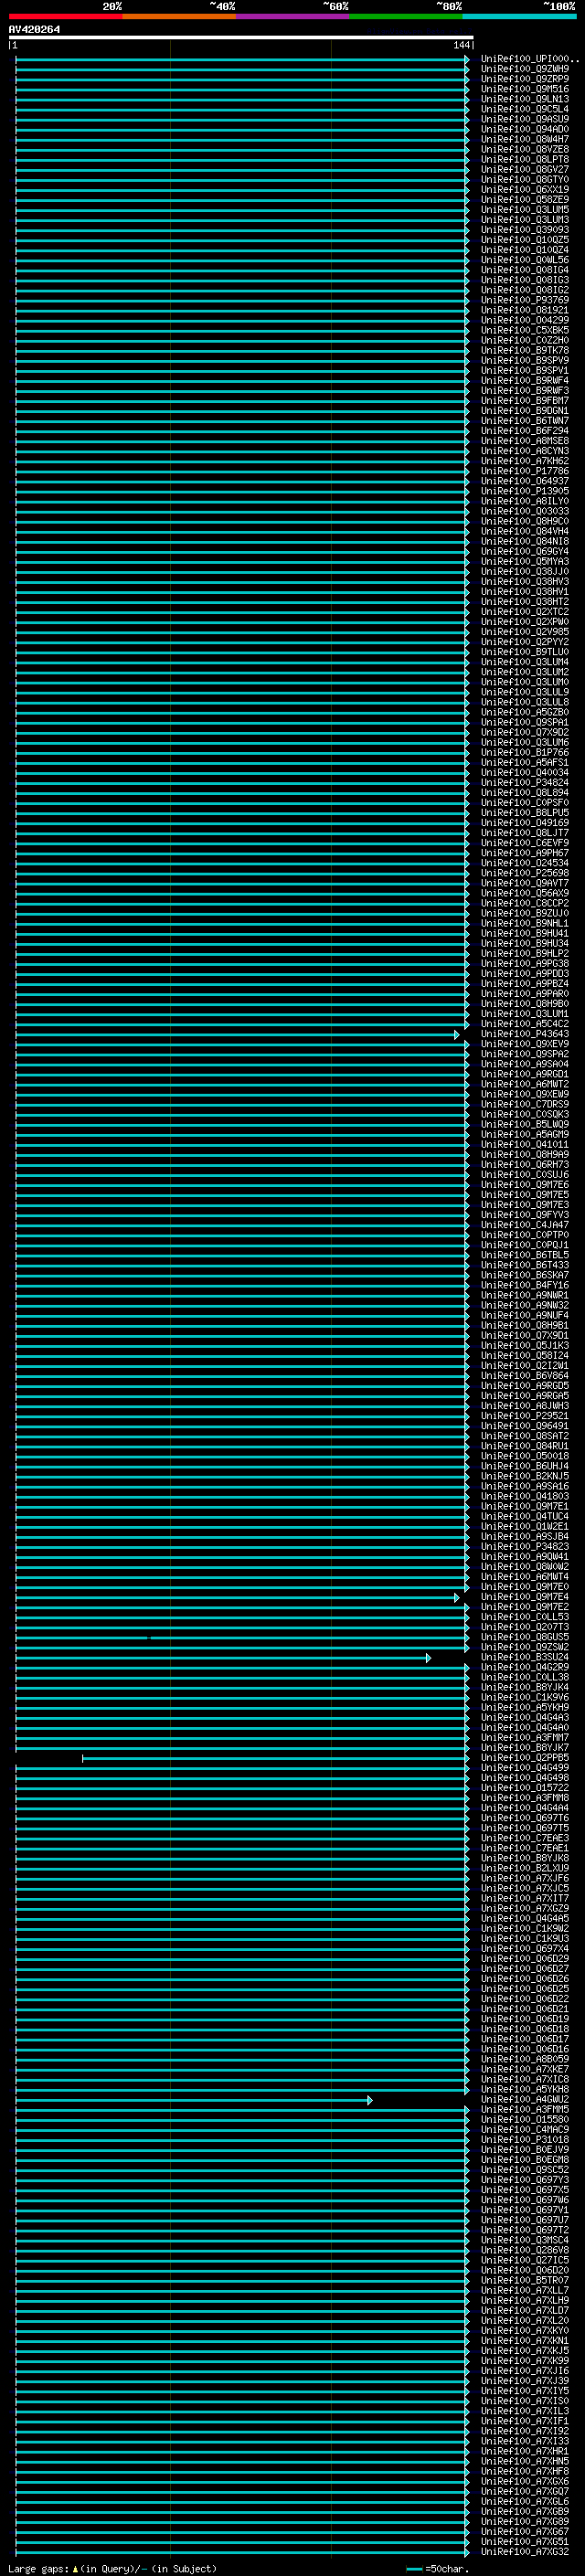Click label UniRef100_Q39093
The height and width of the screenshot is (2576, 585).
click(525, 230)
